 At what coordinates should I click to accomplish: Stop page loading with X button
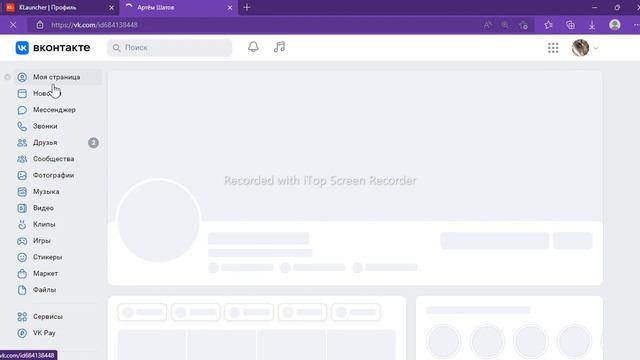point(13,25)
